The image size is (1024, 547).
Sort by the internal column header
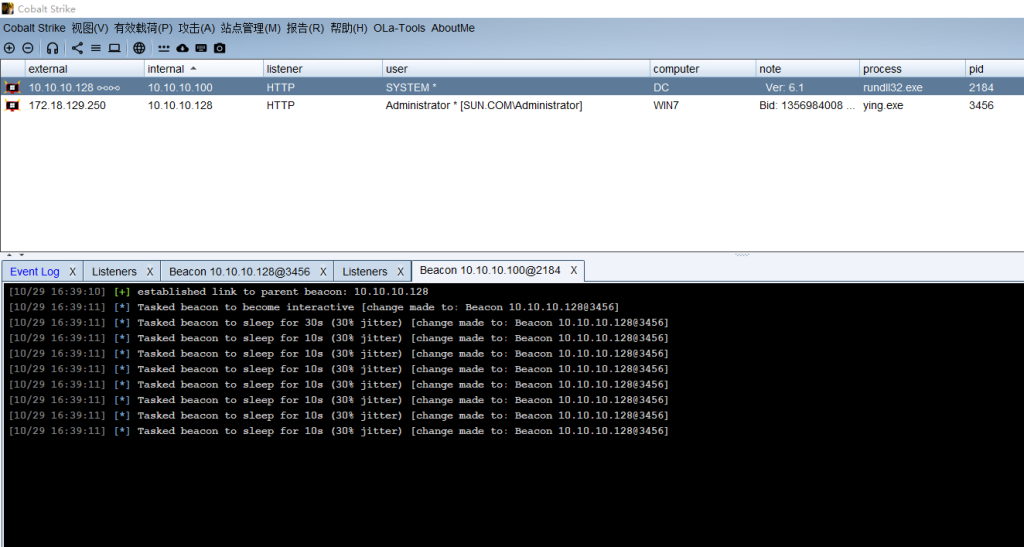203,69
